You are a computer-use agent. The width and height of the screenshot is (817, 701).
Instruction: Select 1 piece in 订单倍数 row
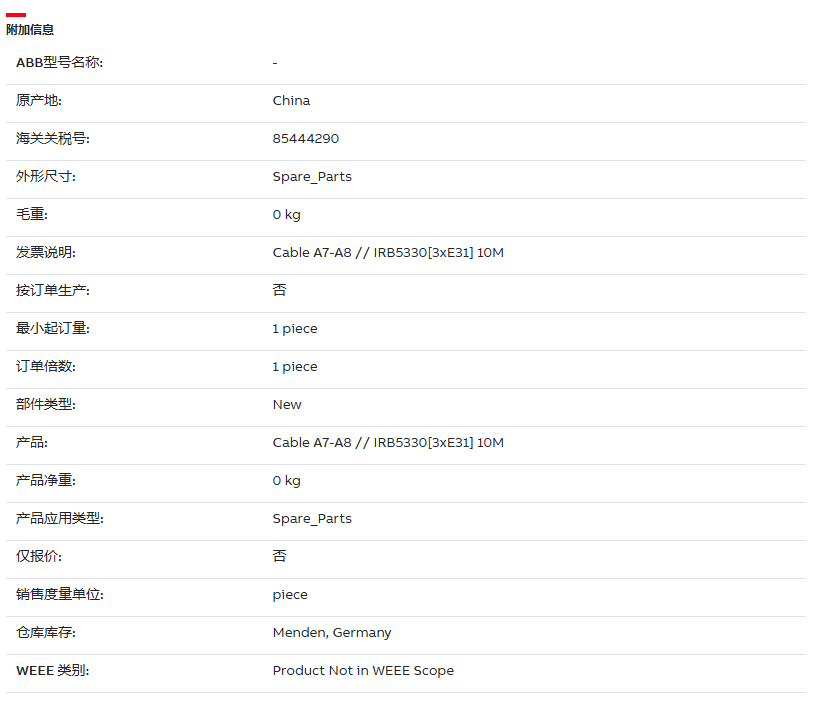(x=295, y=367)
